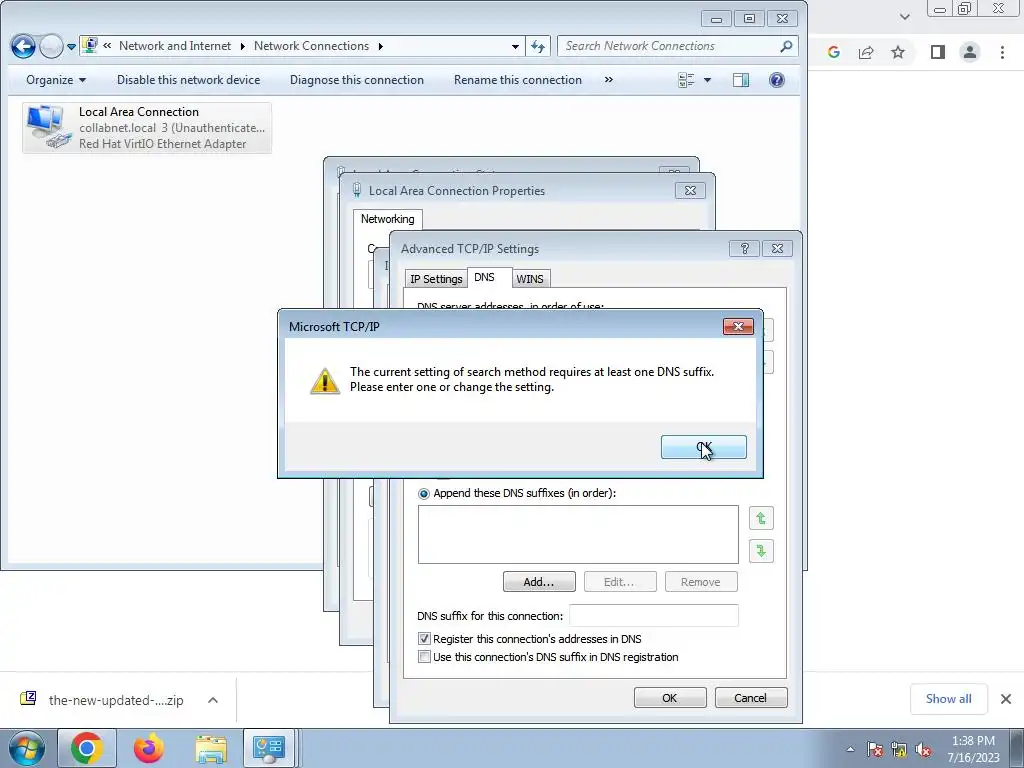Open the Windows Start menu
Image resolution: width=1024 pixels, height=768 pixels.
[26, 748]
